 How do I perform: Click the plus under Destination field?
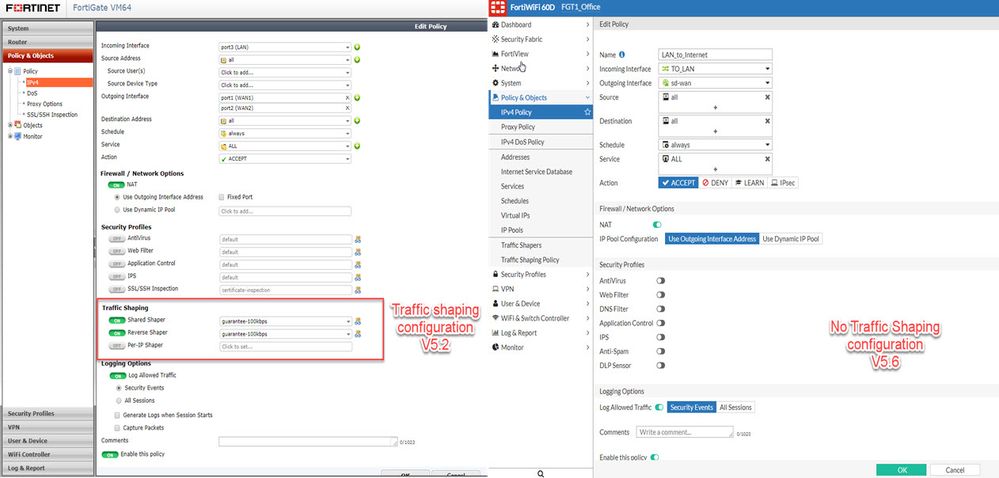click(715, 131)
